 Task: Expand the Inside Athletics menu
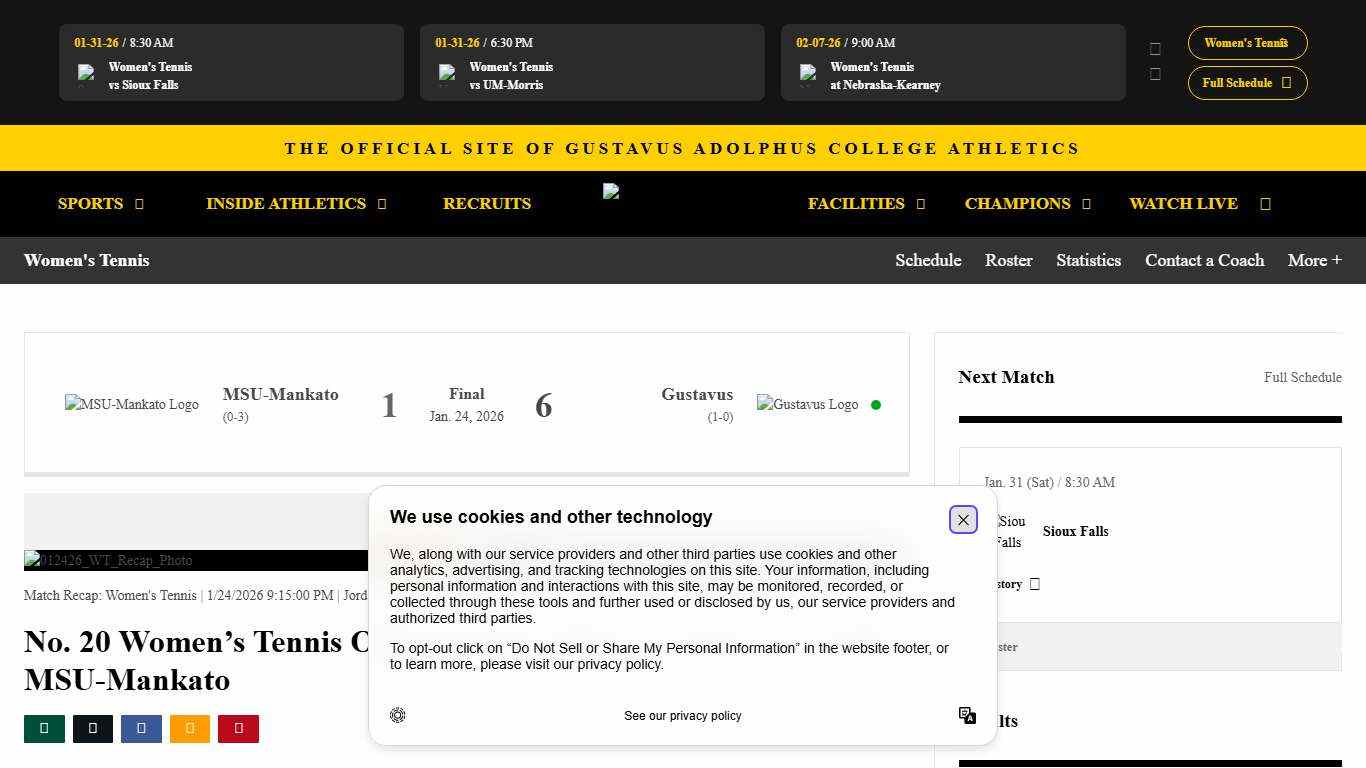click(x=296, y=204)
